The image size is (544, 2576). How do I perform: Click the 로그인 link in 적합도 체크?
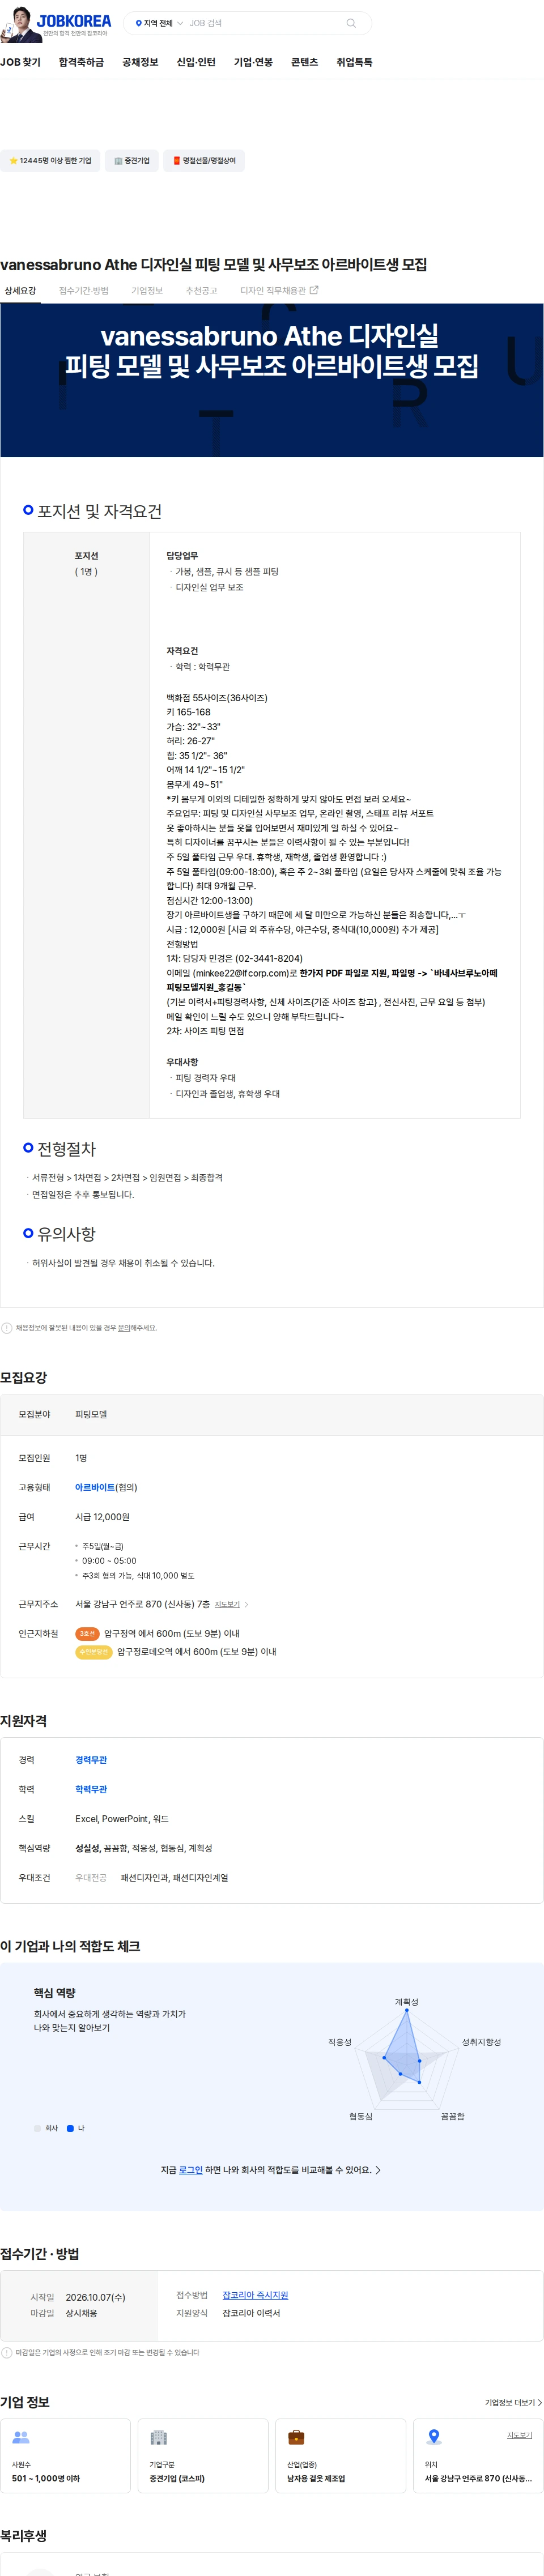pos(191,2170)
